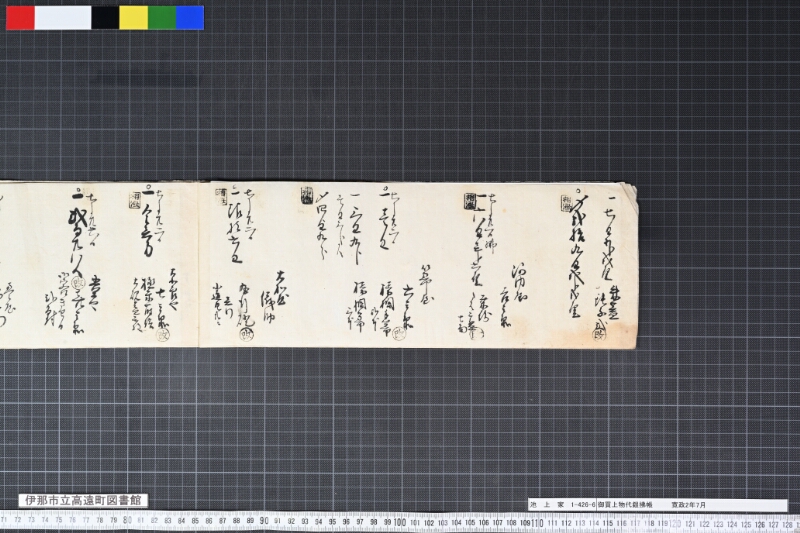Click the 伊那市立高遠町図書館 label
The image size is (800, 533).
pos(83,500)
